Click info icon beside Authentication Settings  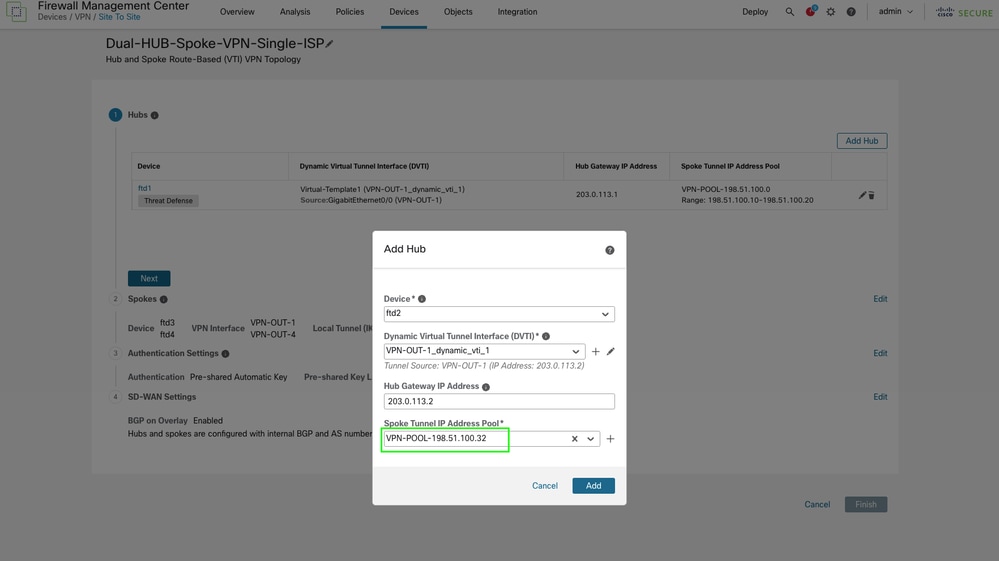[226, 353]
